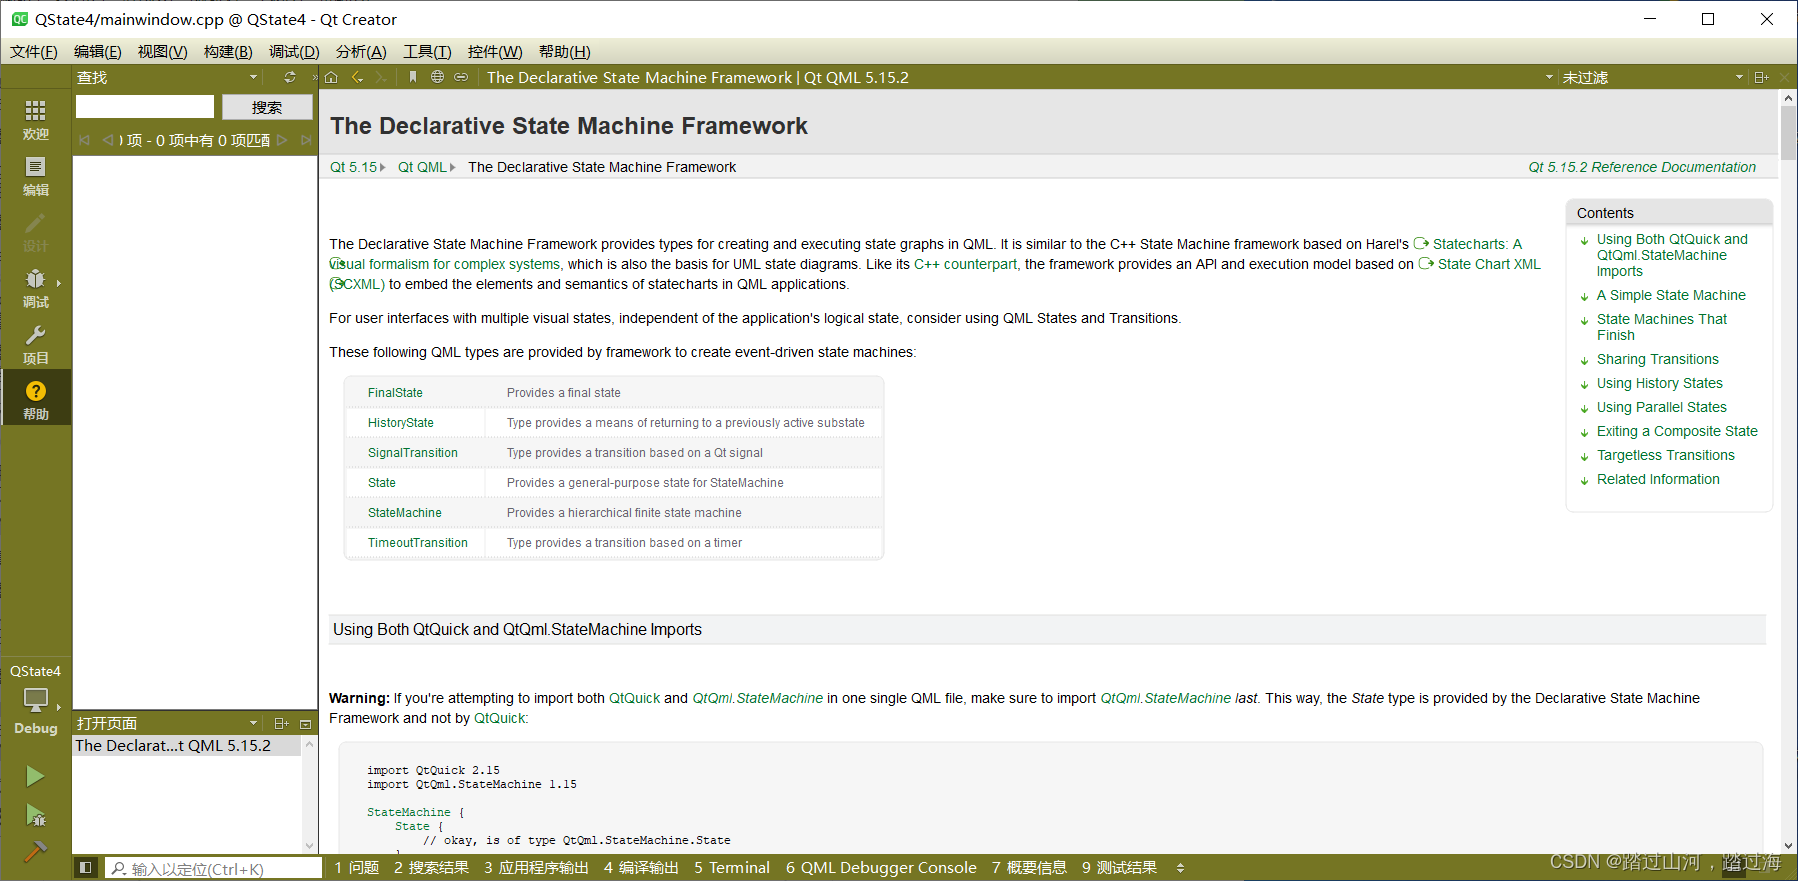Go back to previous help page
This screenshot has height=881, width=1798.
357,77
